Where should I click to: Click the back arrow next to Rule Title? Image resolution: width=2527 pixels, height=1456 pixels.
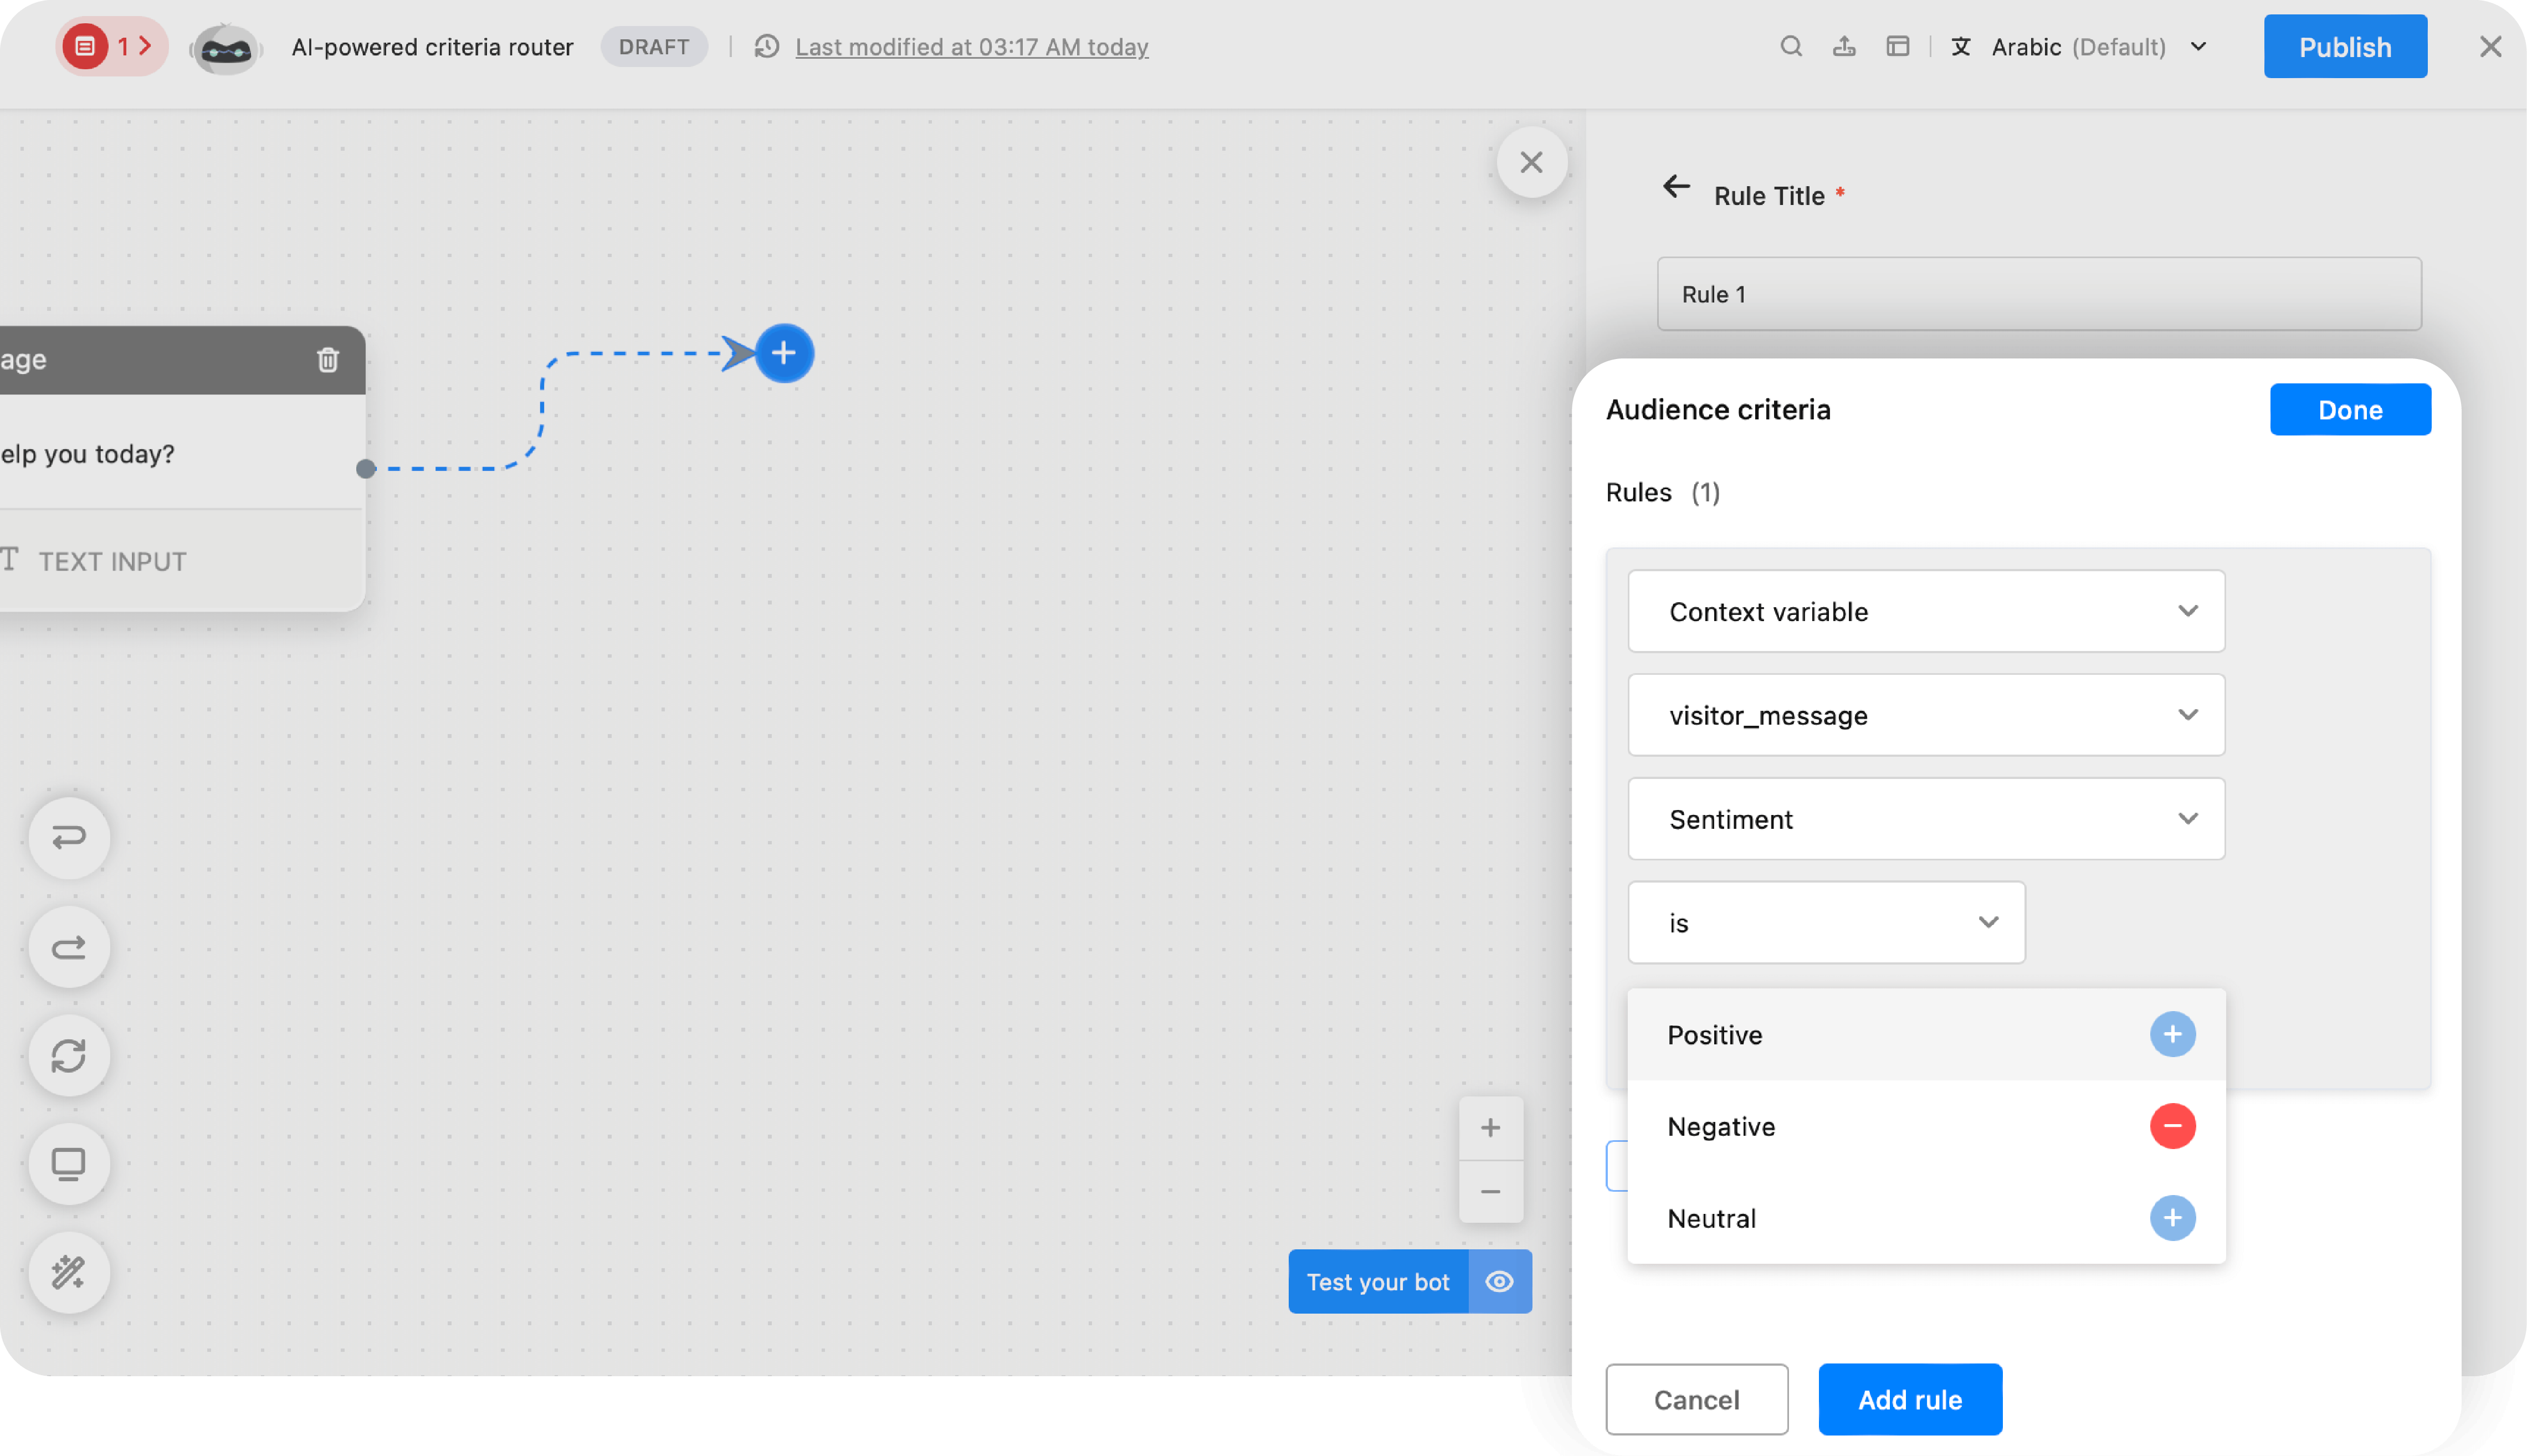1676,187
